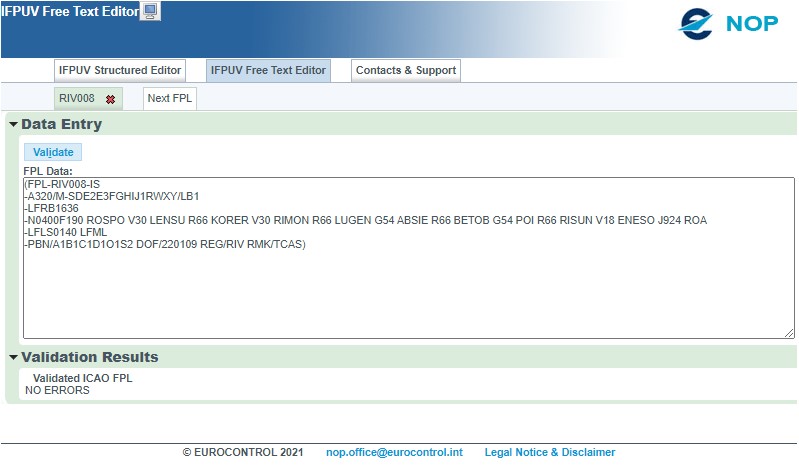
Task: Collapse the Validation Results section arrow
Action: click(13, 357)
